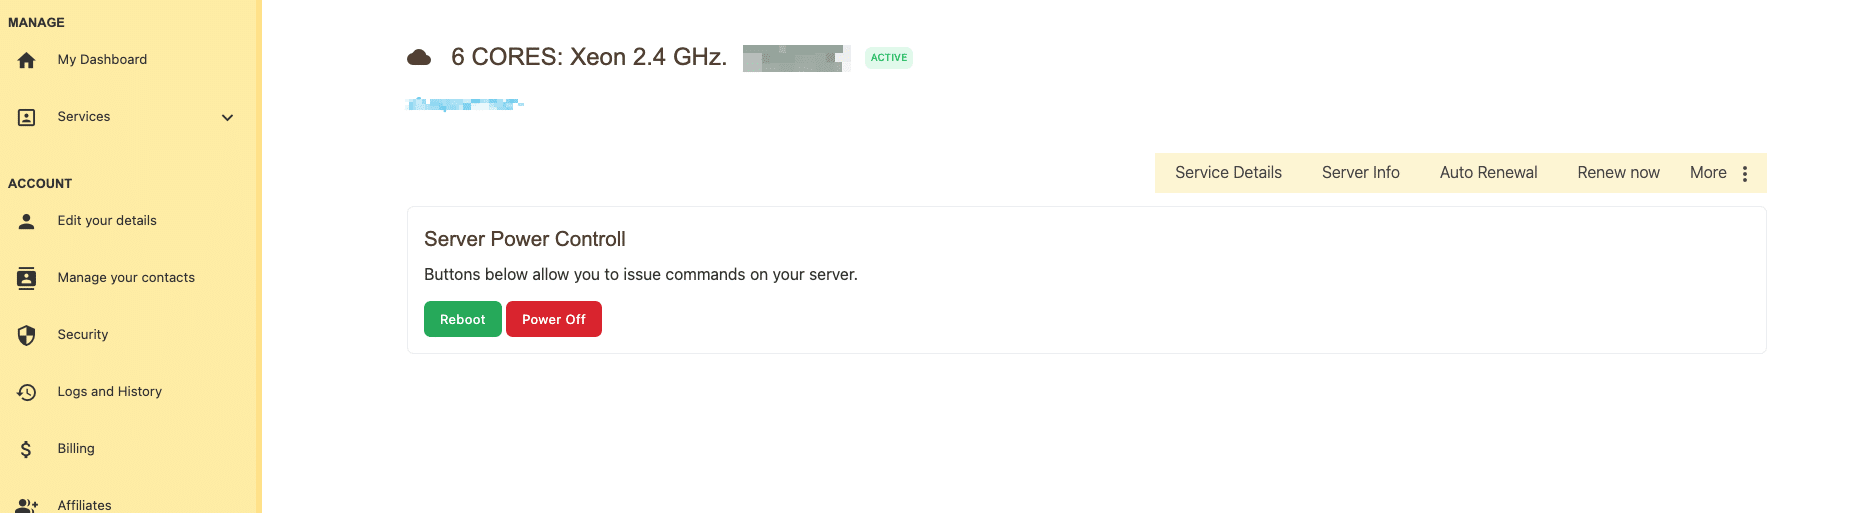Click the red Power Off button
The width and height of the screenshot is (1863, 513).
pos(554,319)
